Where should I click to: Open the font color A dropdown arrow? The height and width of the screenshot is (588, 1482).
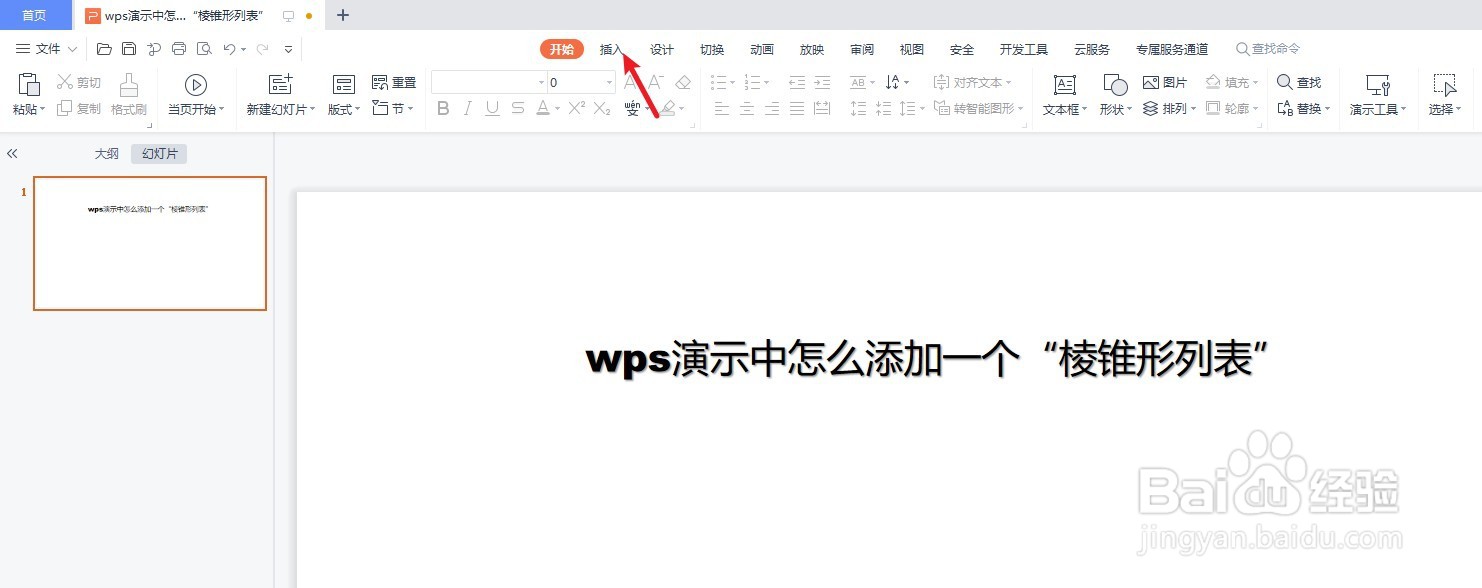[x=557, y=109]
